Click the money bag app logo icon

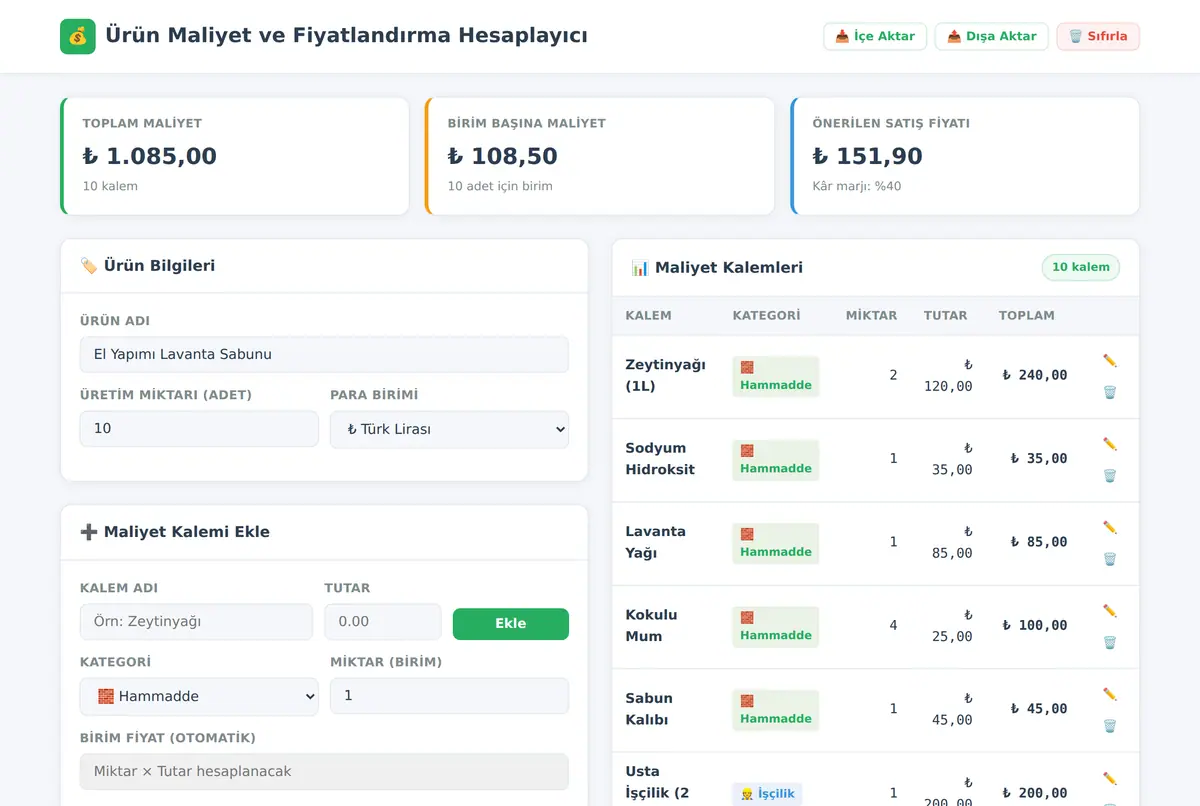[78, 36]
